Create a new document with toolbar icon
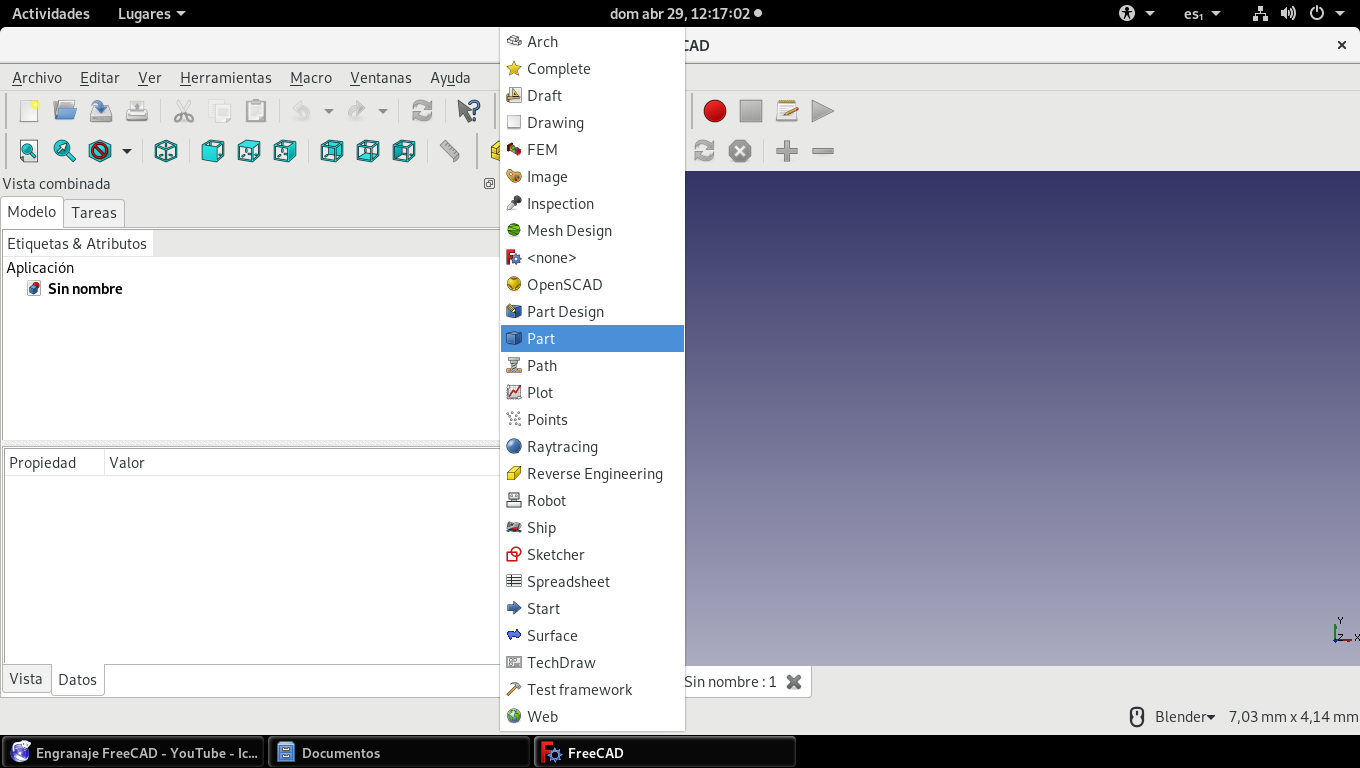Image resolution: width=1360 pixels, height=768 pixels. [x=29, y=111]
